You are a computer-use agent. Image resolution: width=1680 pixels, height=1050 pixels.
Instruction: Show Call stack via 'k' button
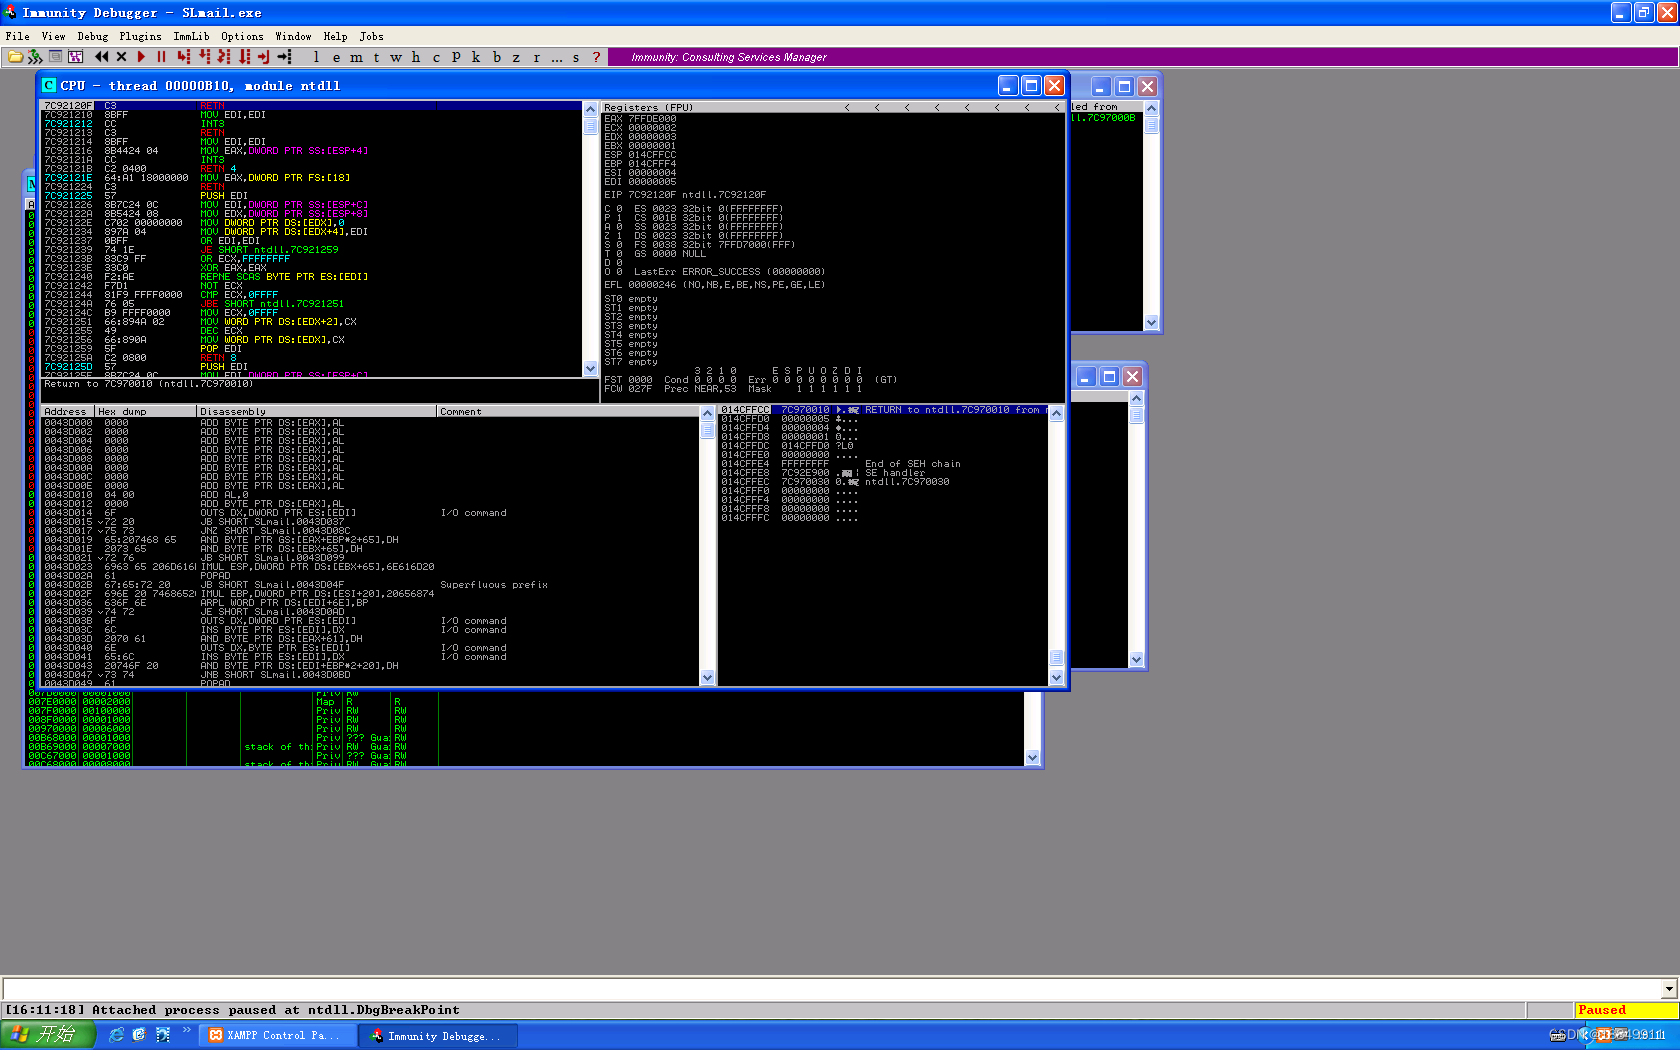tap(476, 57)
